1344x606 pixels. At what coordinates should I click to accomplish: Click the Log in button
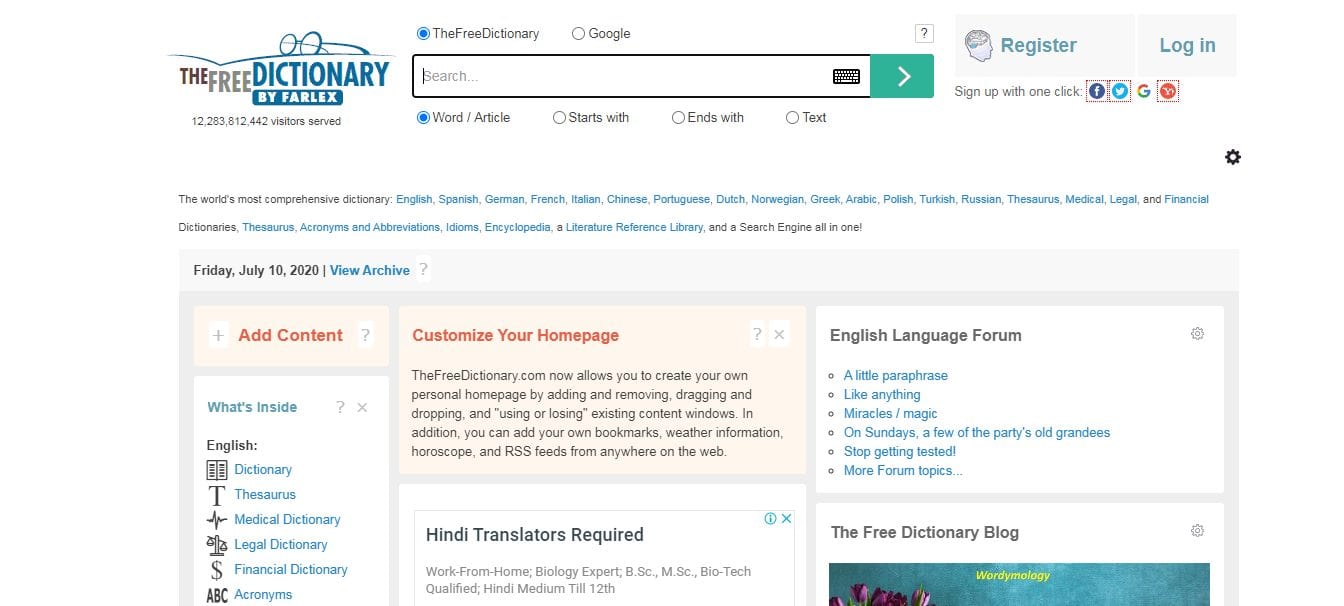pos(1187,45)
